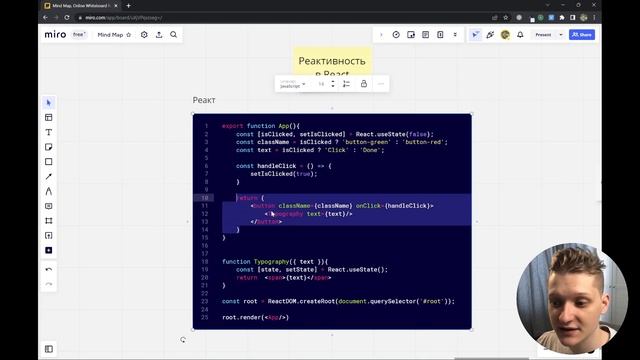Click the Present button
640x360 pixels.
click(x=543, y=35)
